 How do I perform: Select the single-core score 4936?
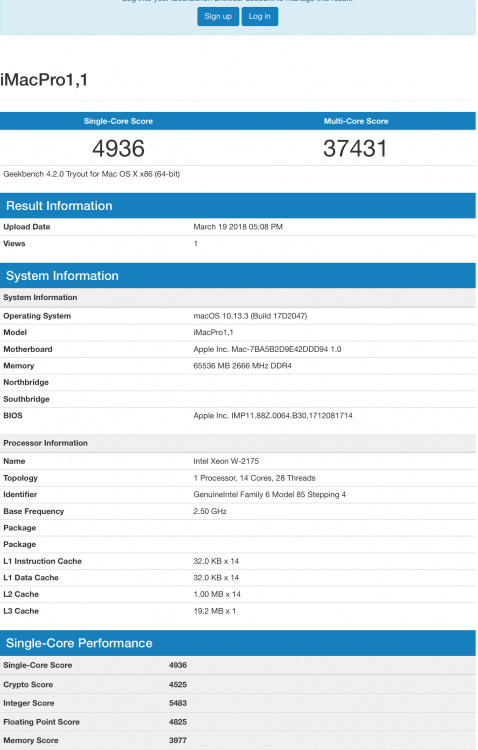pyautogui.click(x=118, y=148)
